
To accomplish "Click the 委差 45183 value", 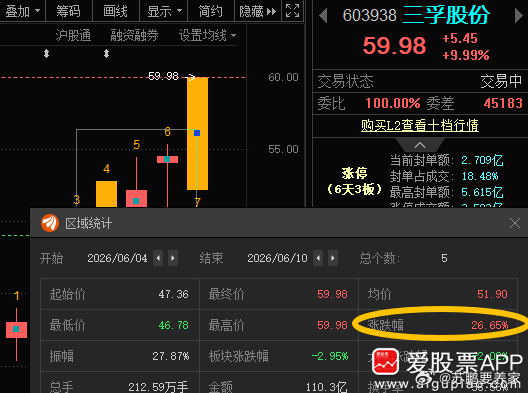I will (503, 103).
